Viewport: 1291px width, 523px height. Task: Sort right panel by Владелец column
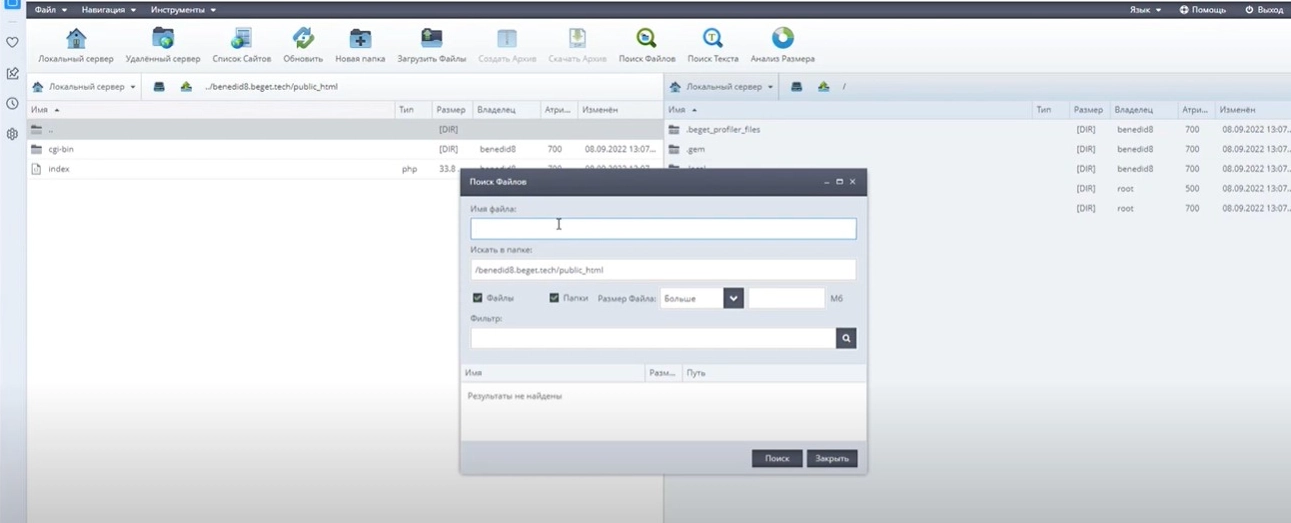point(1143,109)
